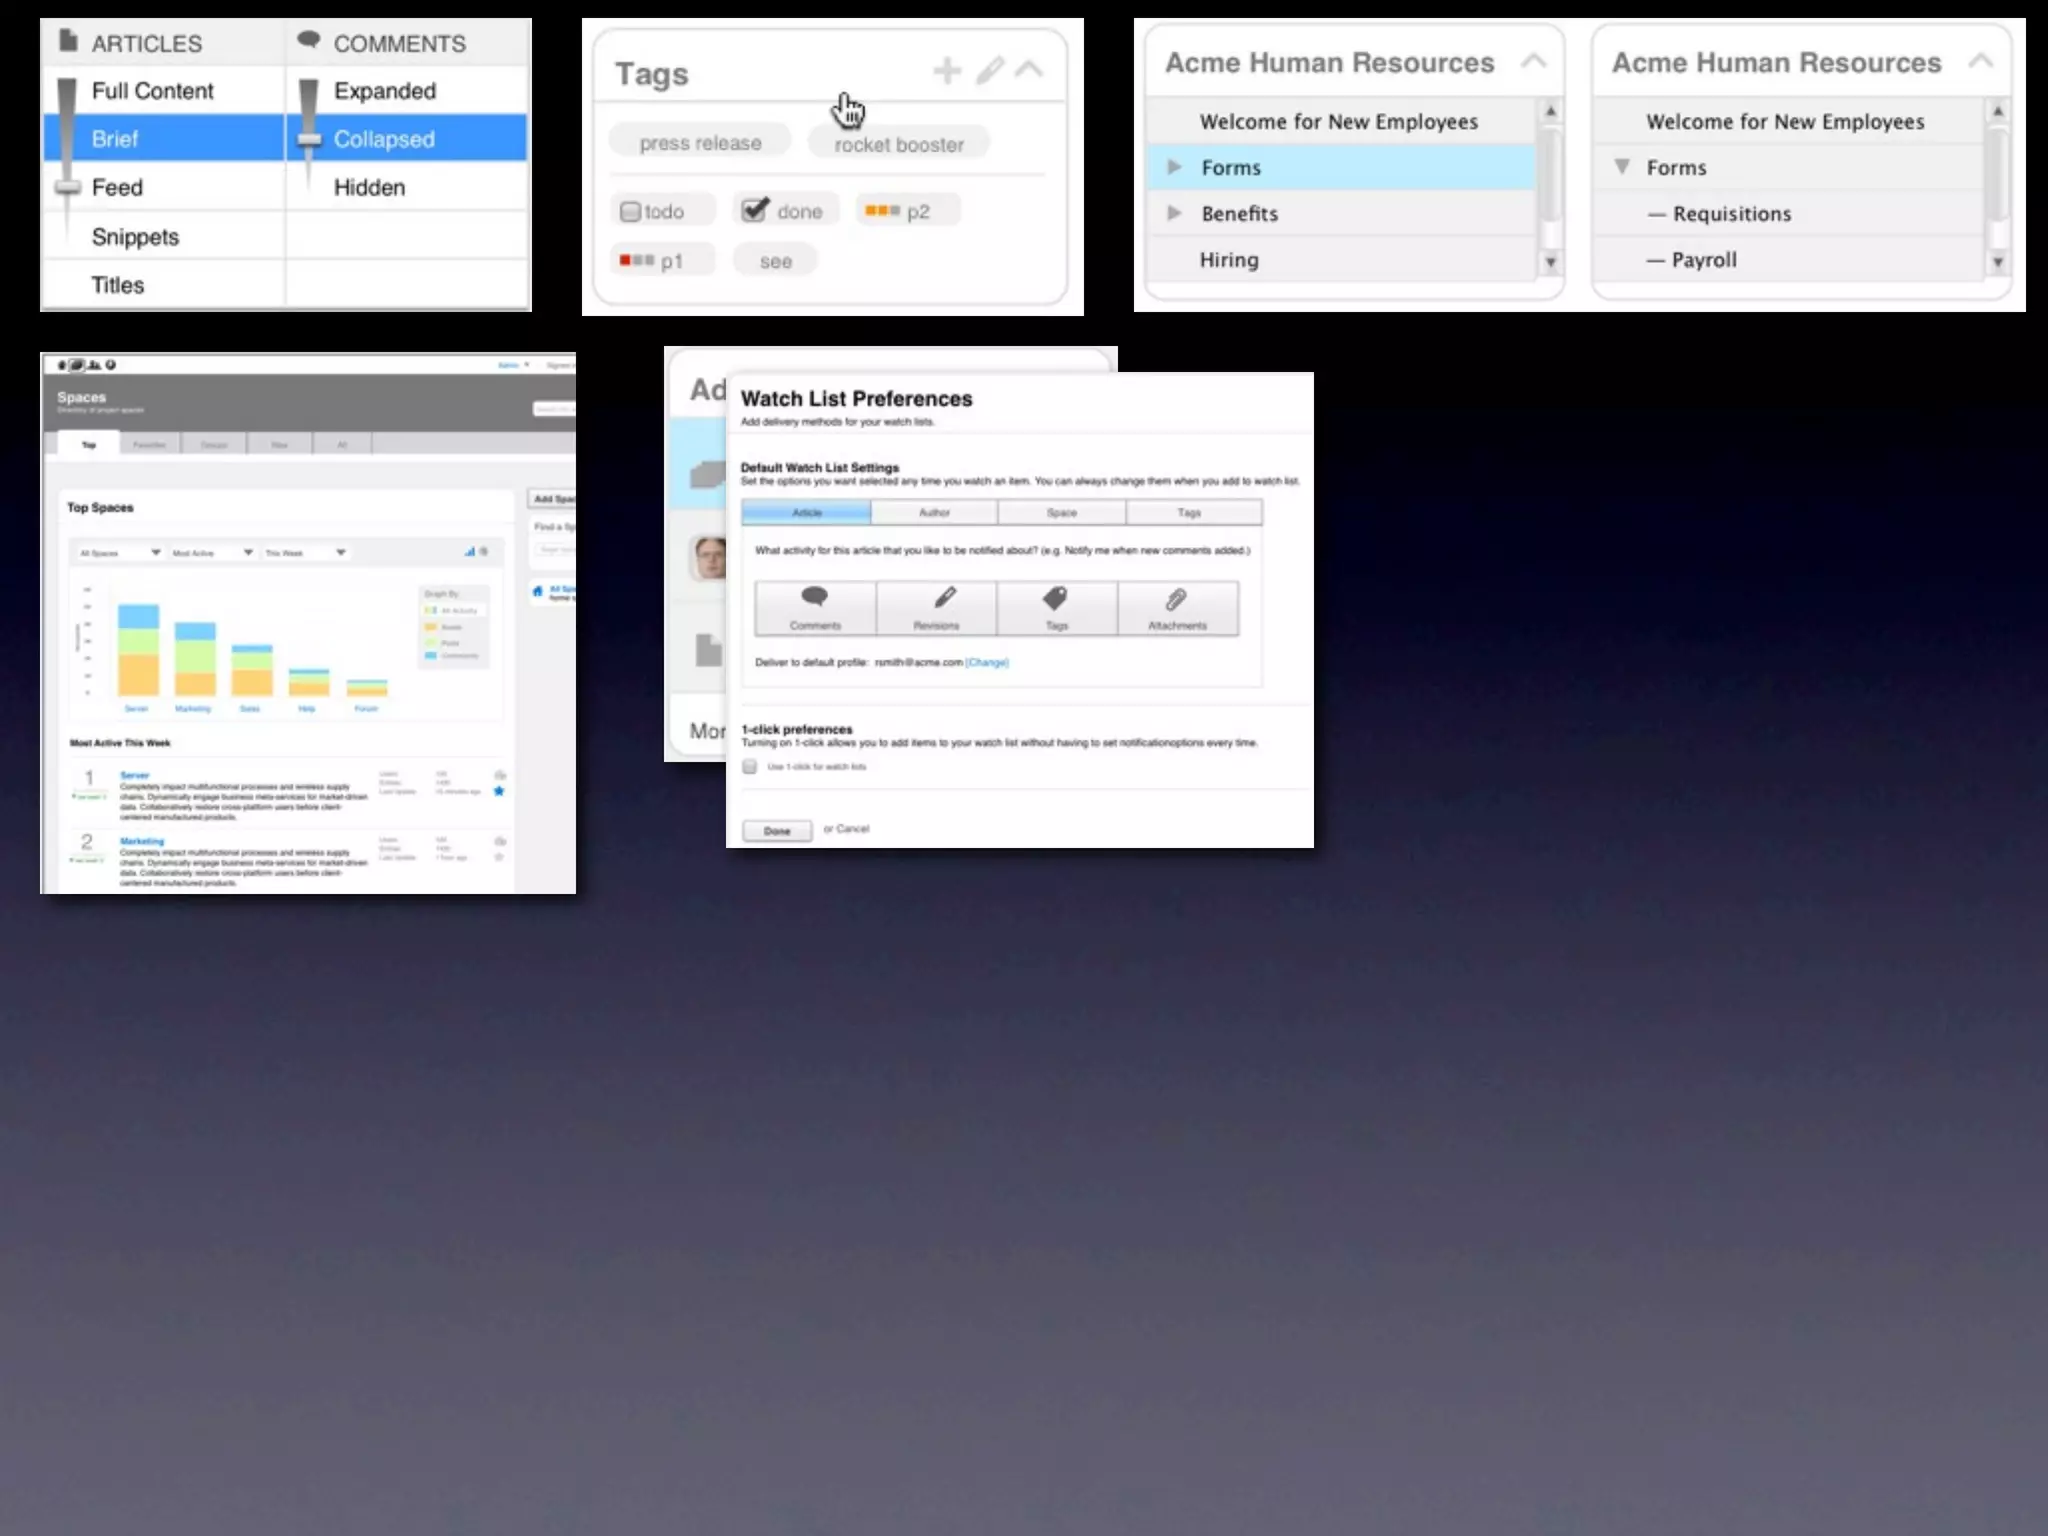The height and width of the screenshot is (1536, 2048).
Task: Click the pencil edit icon in Tags panel
Action: pyautogui.click(x=989, y=71)
